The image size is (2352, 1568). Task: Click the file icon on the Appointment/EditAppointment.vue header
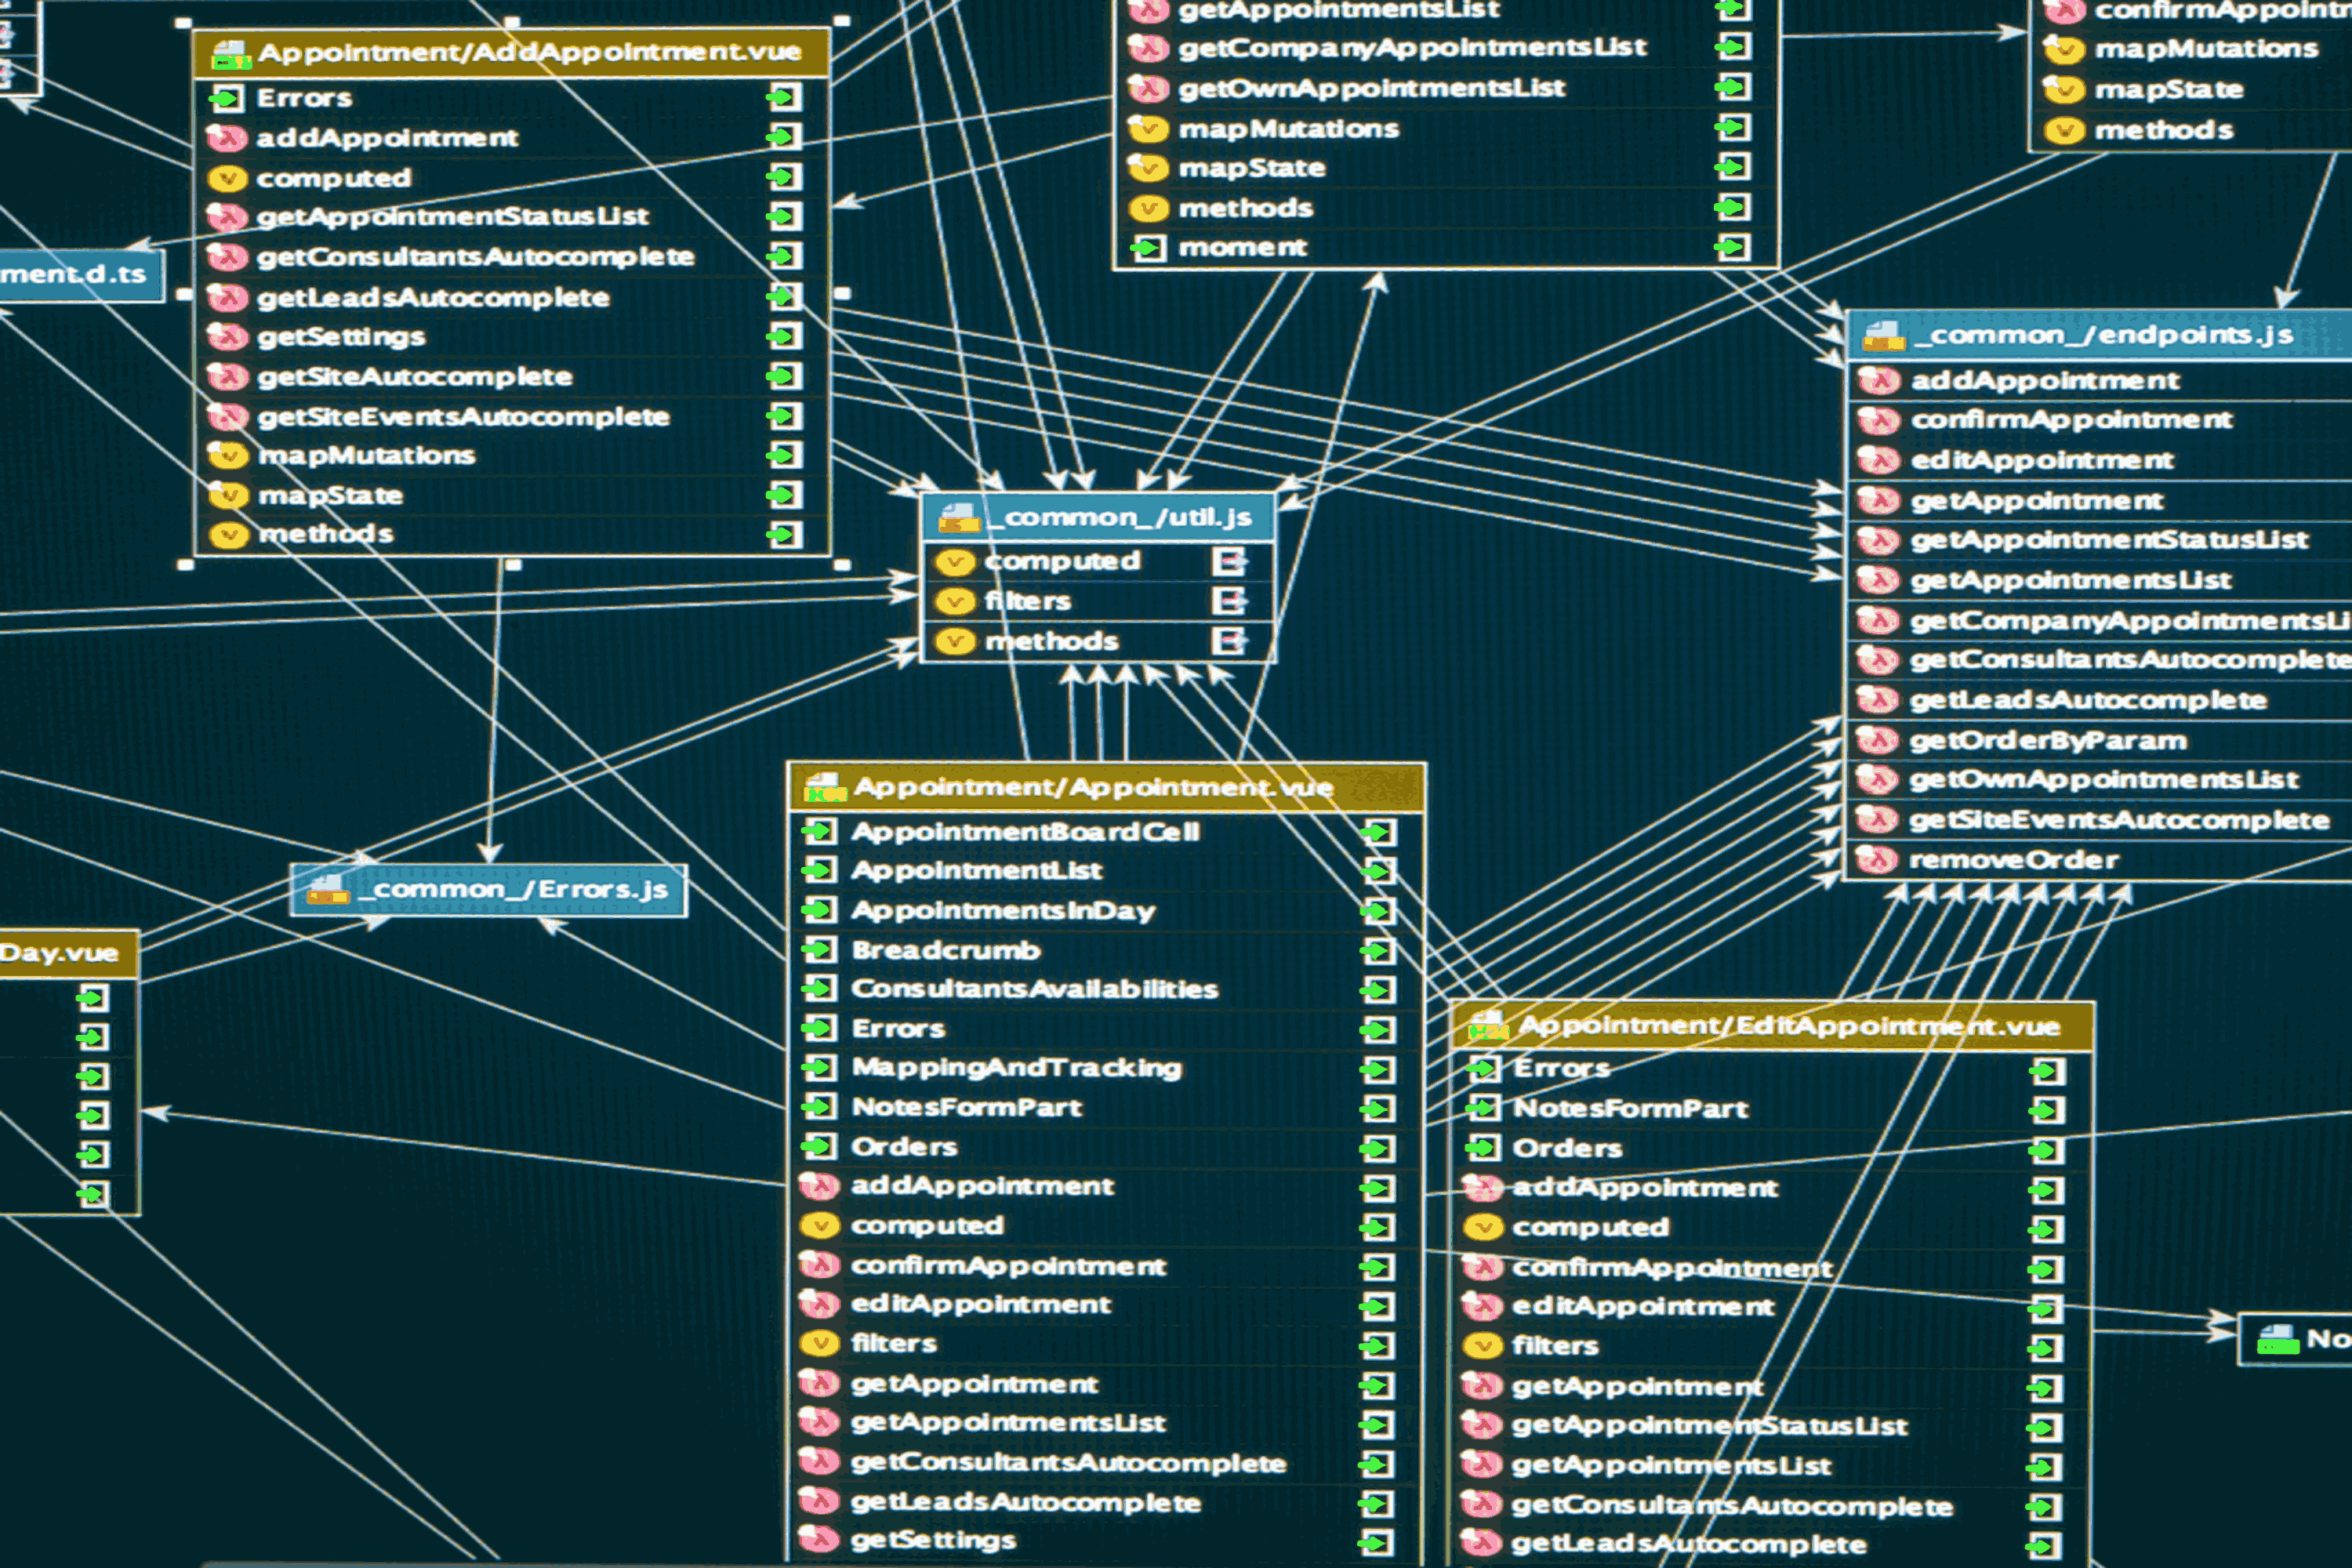[1488, 1025]
